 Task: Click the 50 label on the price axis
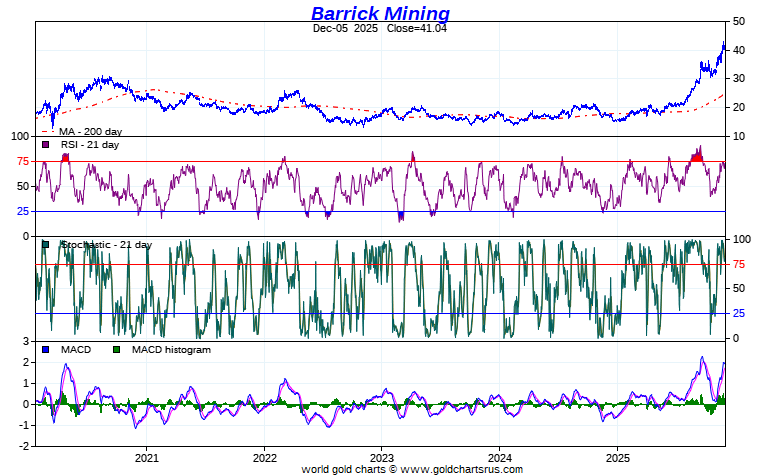coord(738,21)
